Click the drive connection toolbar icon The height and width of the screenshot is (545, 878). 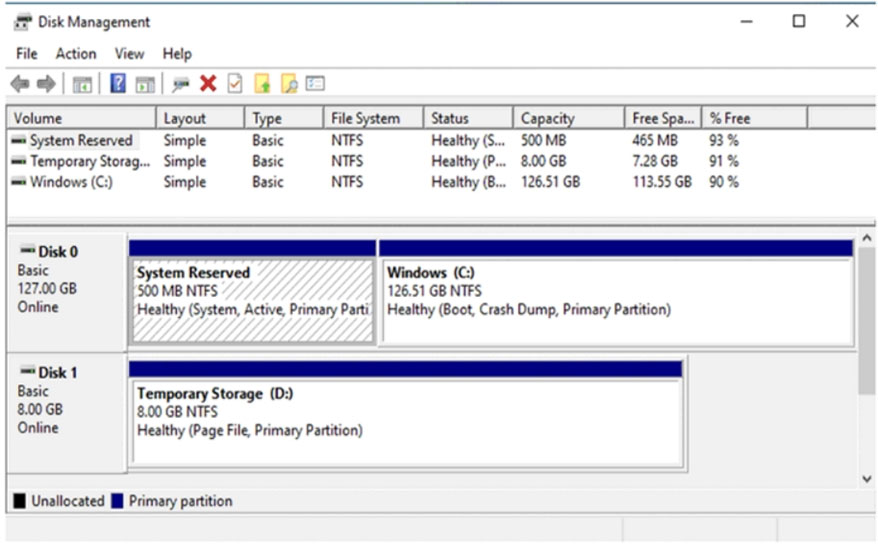(x=181, y=85)
